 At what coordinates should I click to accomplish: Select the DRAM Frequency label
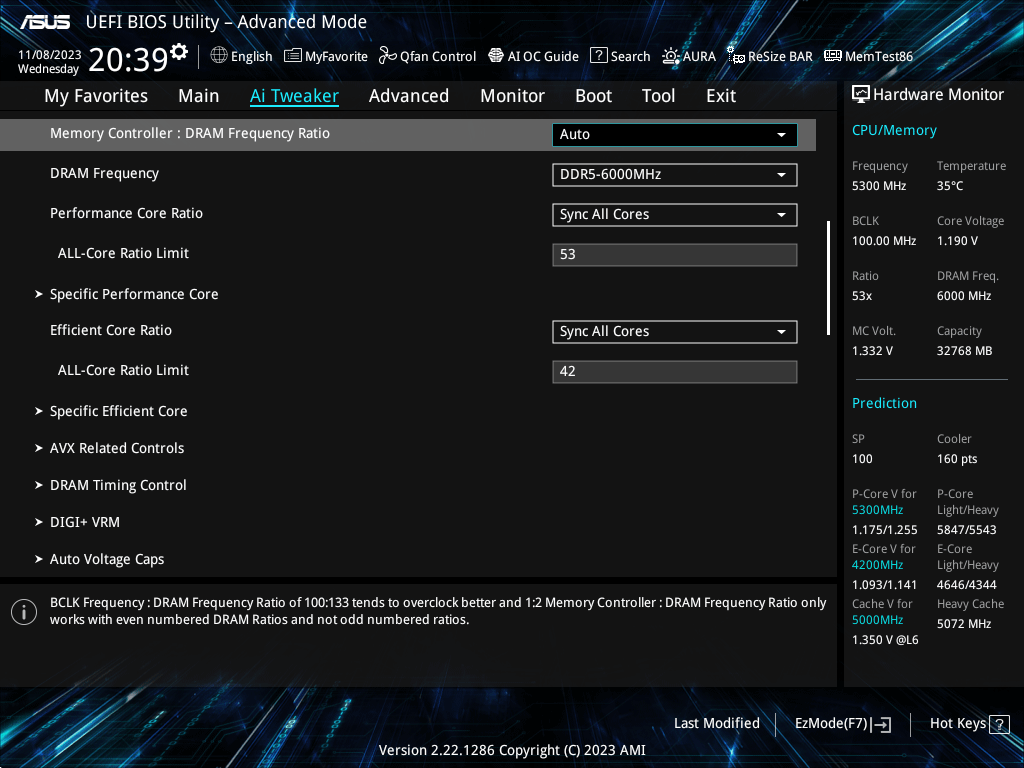click(104, 173)
